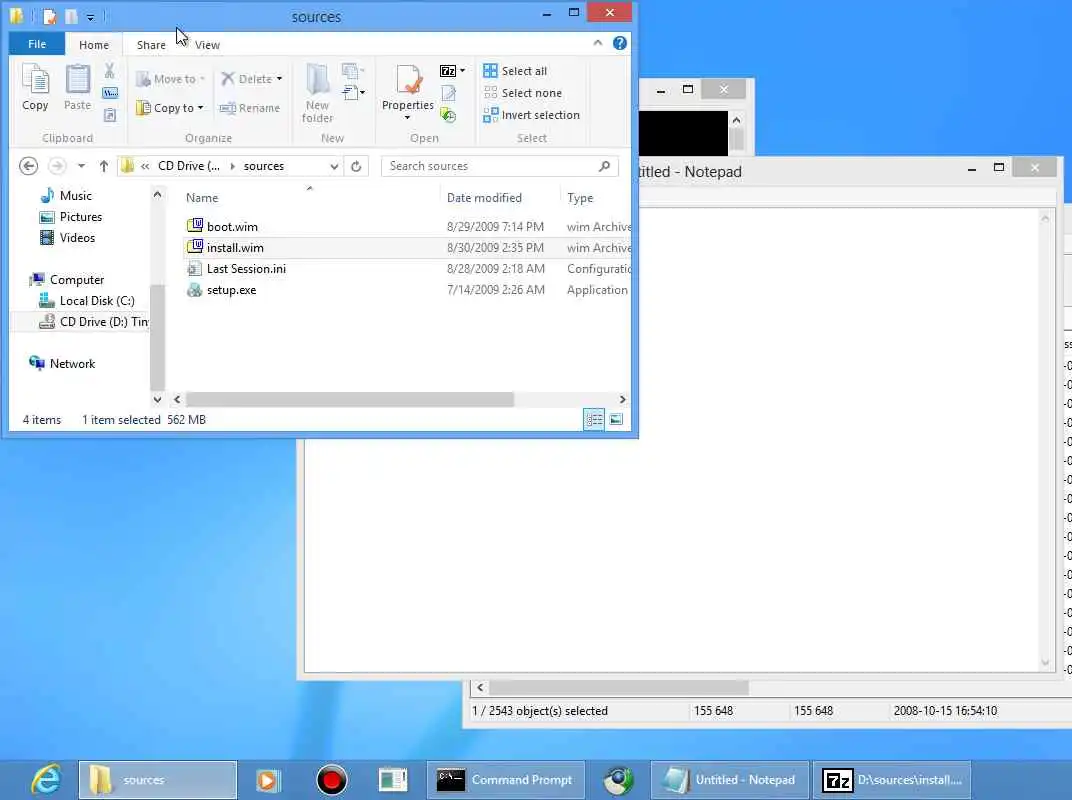Select Computer in navigation pane
1072x800 pixels.
[x=66, y=280]
